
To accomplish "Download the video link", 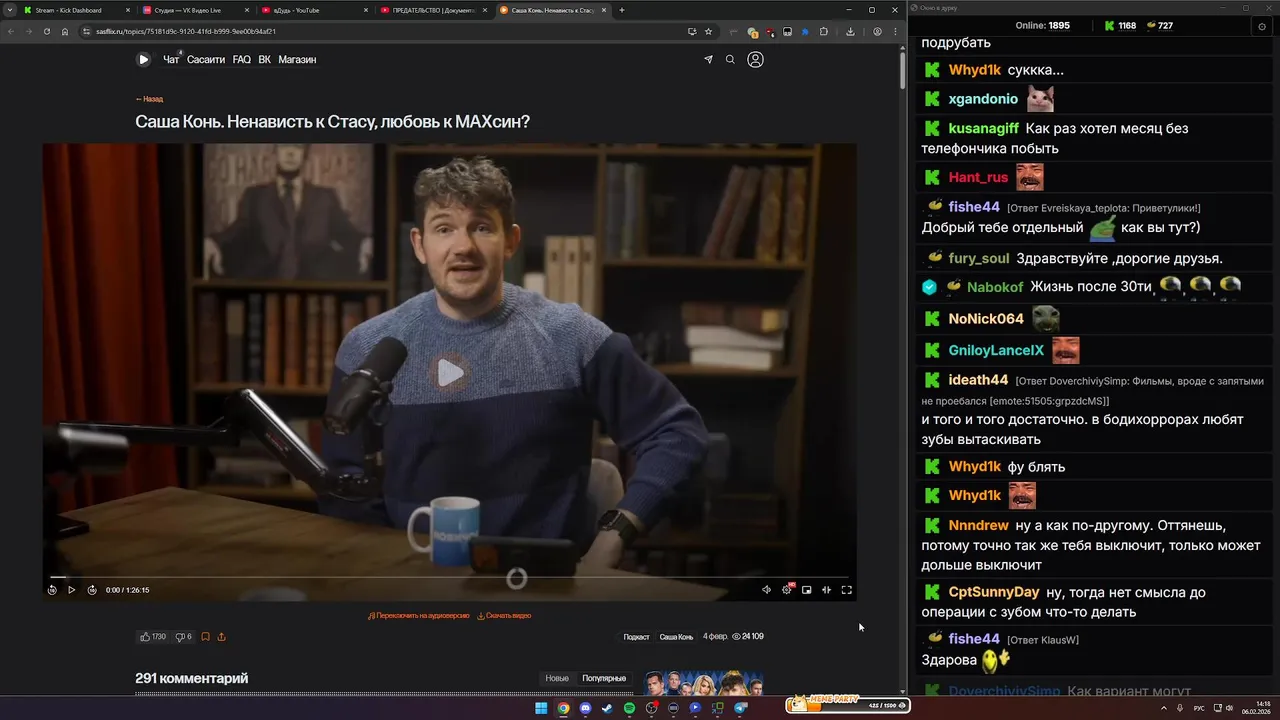I will tap(504, 616).
